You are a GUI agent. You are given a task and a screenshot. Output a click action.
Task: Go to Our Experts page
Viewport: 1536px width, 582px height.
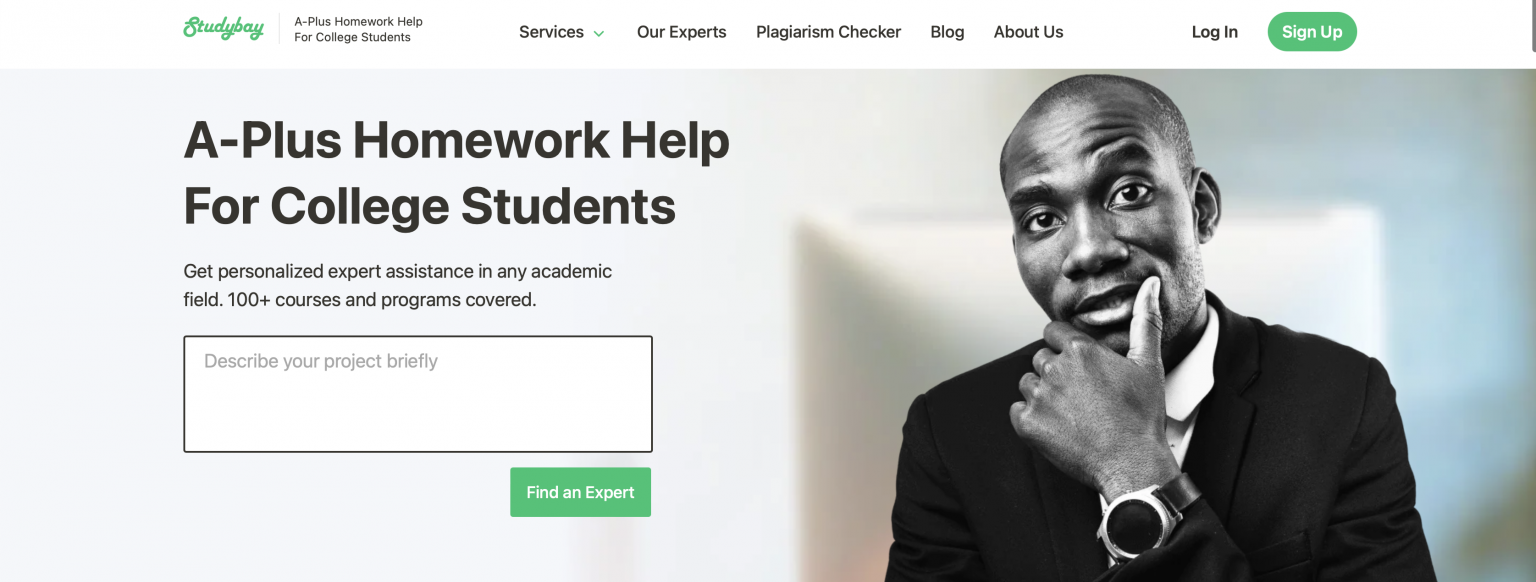tap(682, 32)
